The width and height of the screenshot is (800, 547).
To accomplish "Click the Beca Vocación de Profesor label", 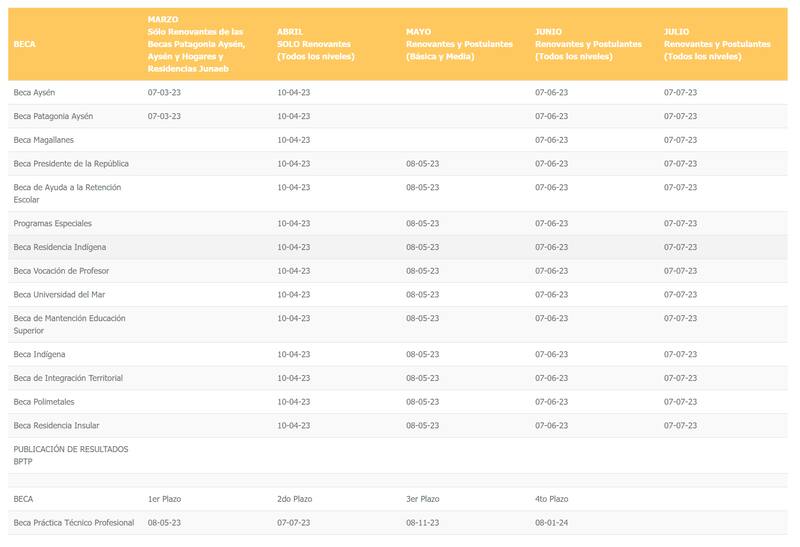I will tap(61, 271).
